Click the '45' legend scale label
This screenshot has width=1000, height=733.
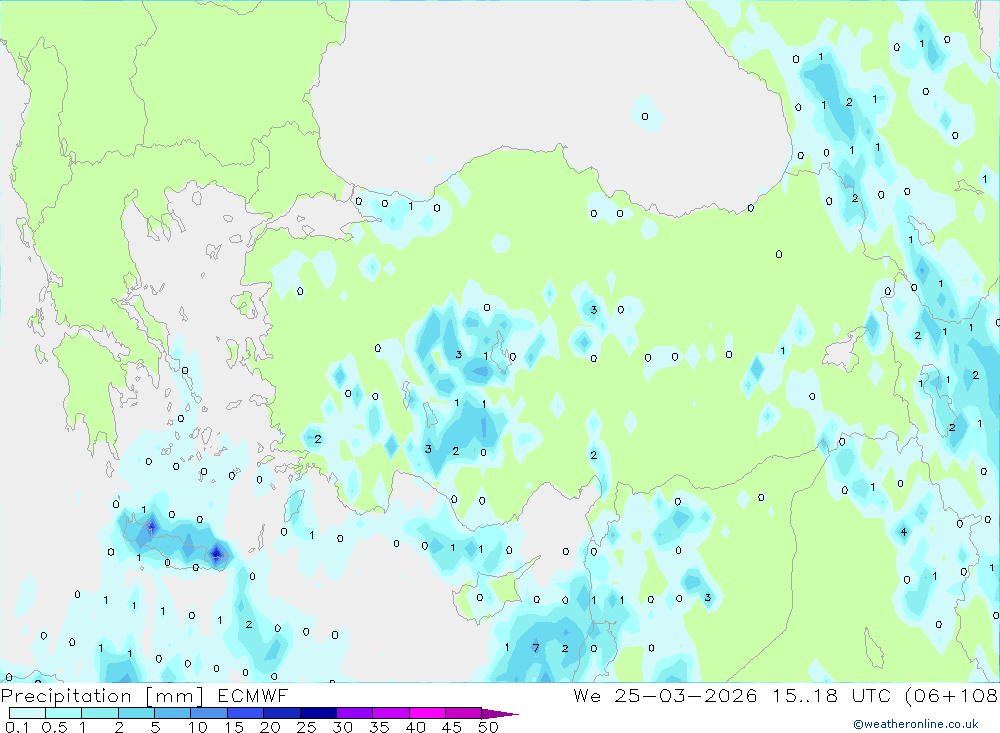[452, 727]
